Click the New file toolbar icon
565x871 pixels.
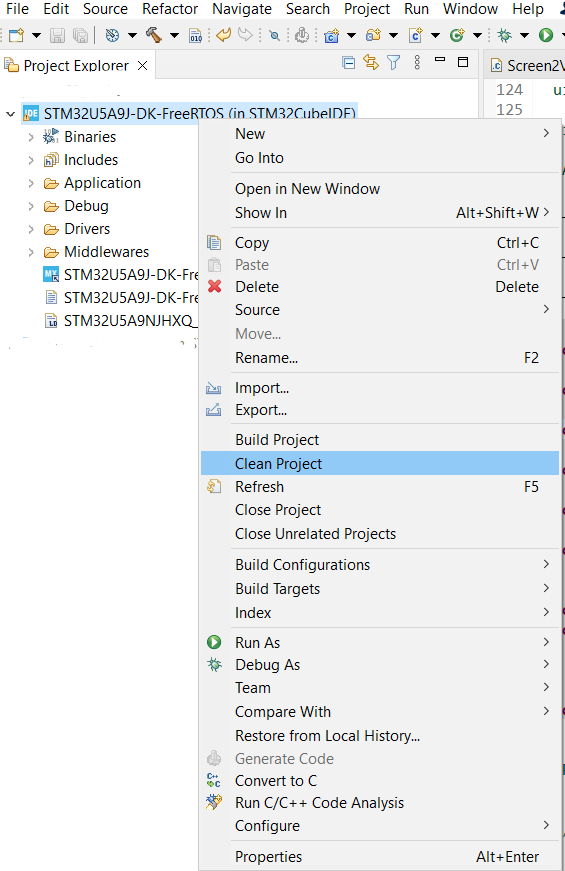(x=17, y=36)
